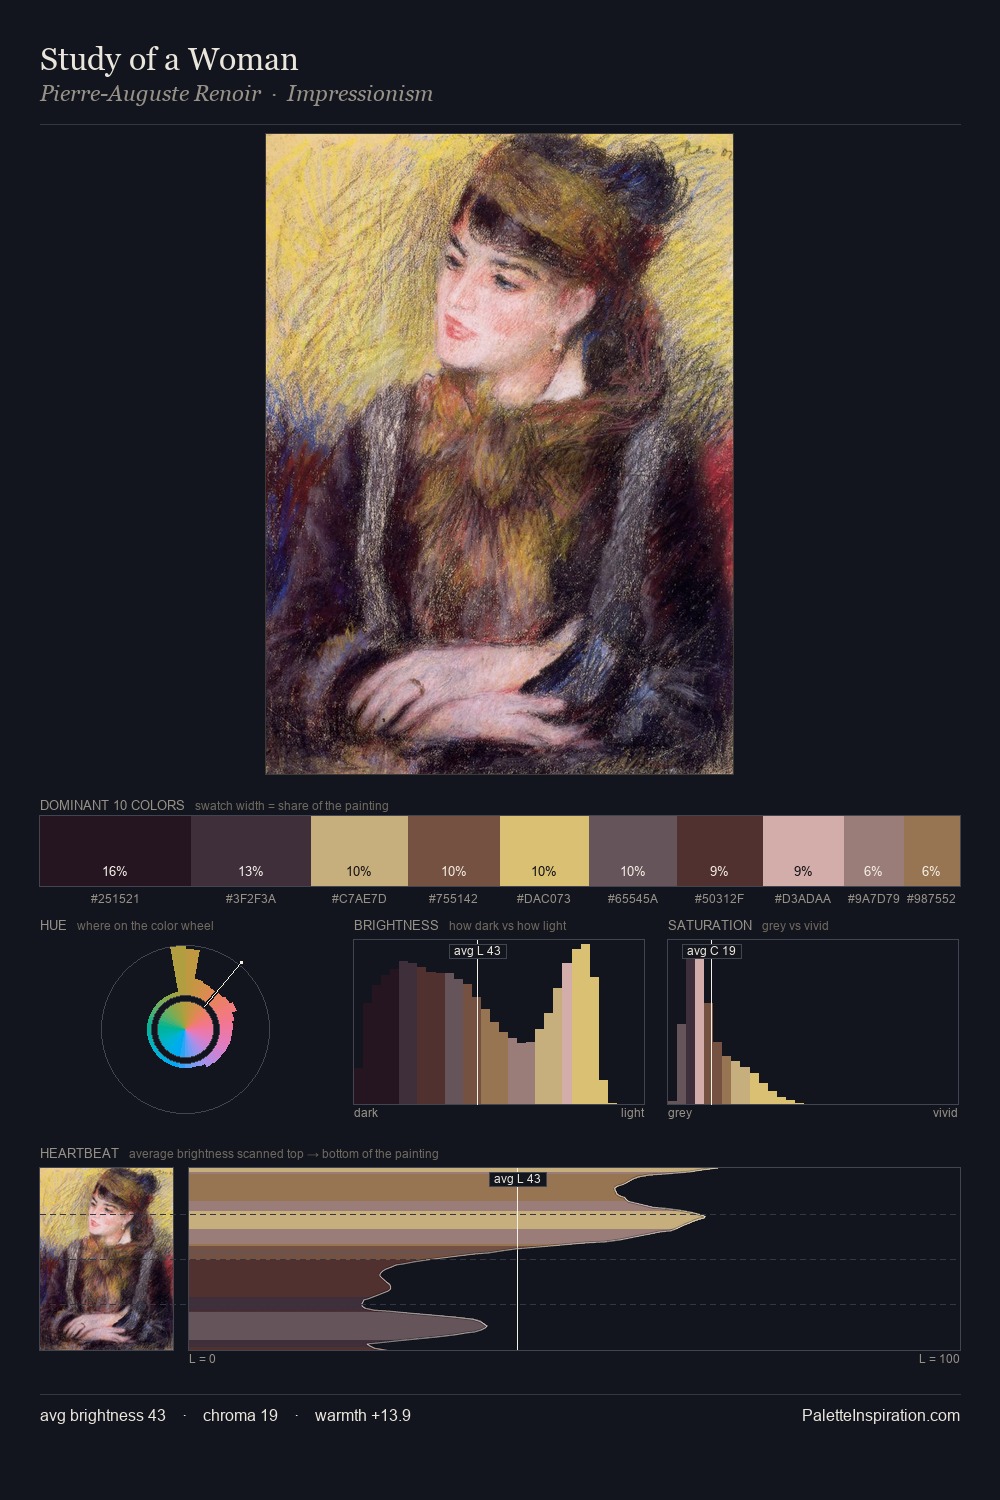The height and width of the screenshot is (1500, 1000).
Task: Click the hex code text '#C7AE7D'
Action: (x=359, y=899)
